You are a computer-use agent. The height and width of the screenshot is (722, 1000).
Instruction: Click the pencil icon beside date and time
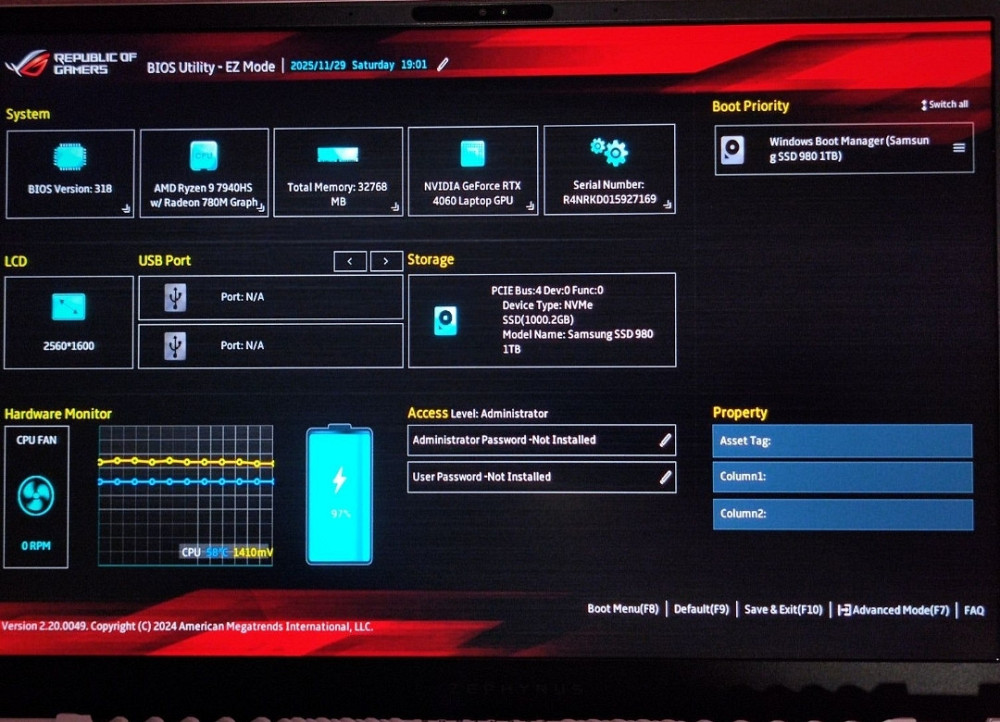443,65
